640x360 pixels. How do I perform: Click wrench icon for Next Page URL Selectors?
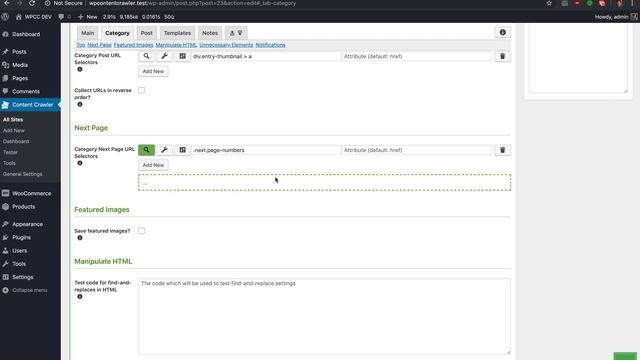point(164,150)
